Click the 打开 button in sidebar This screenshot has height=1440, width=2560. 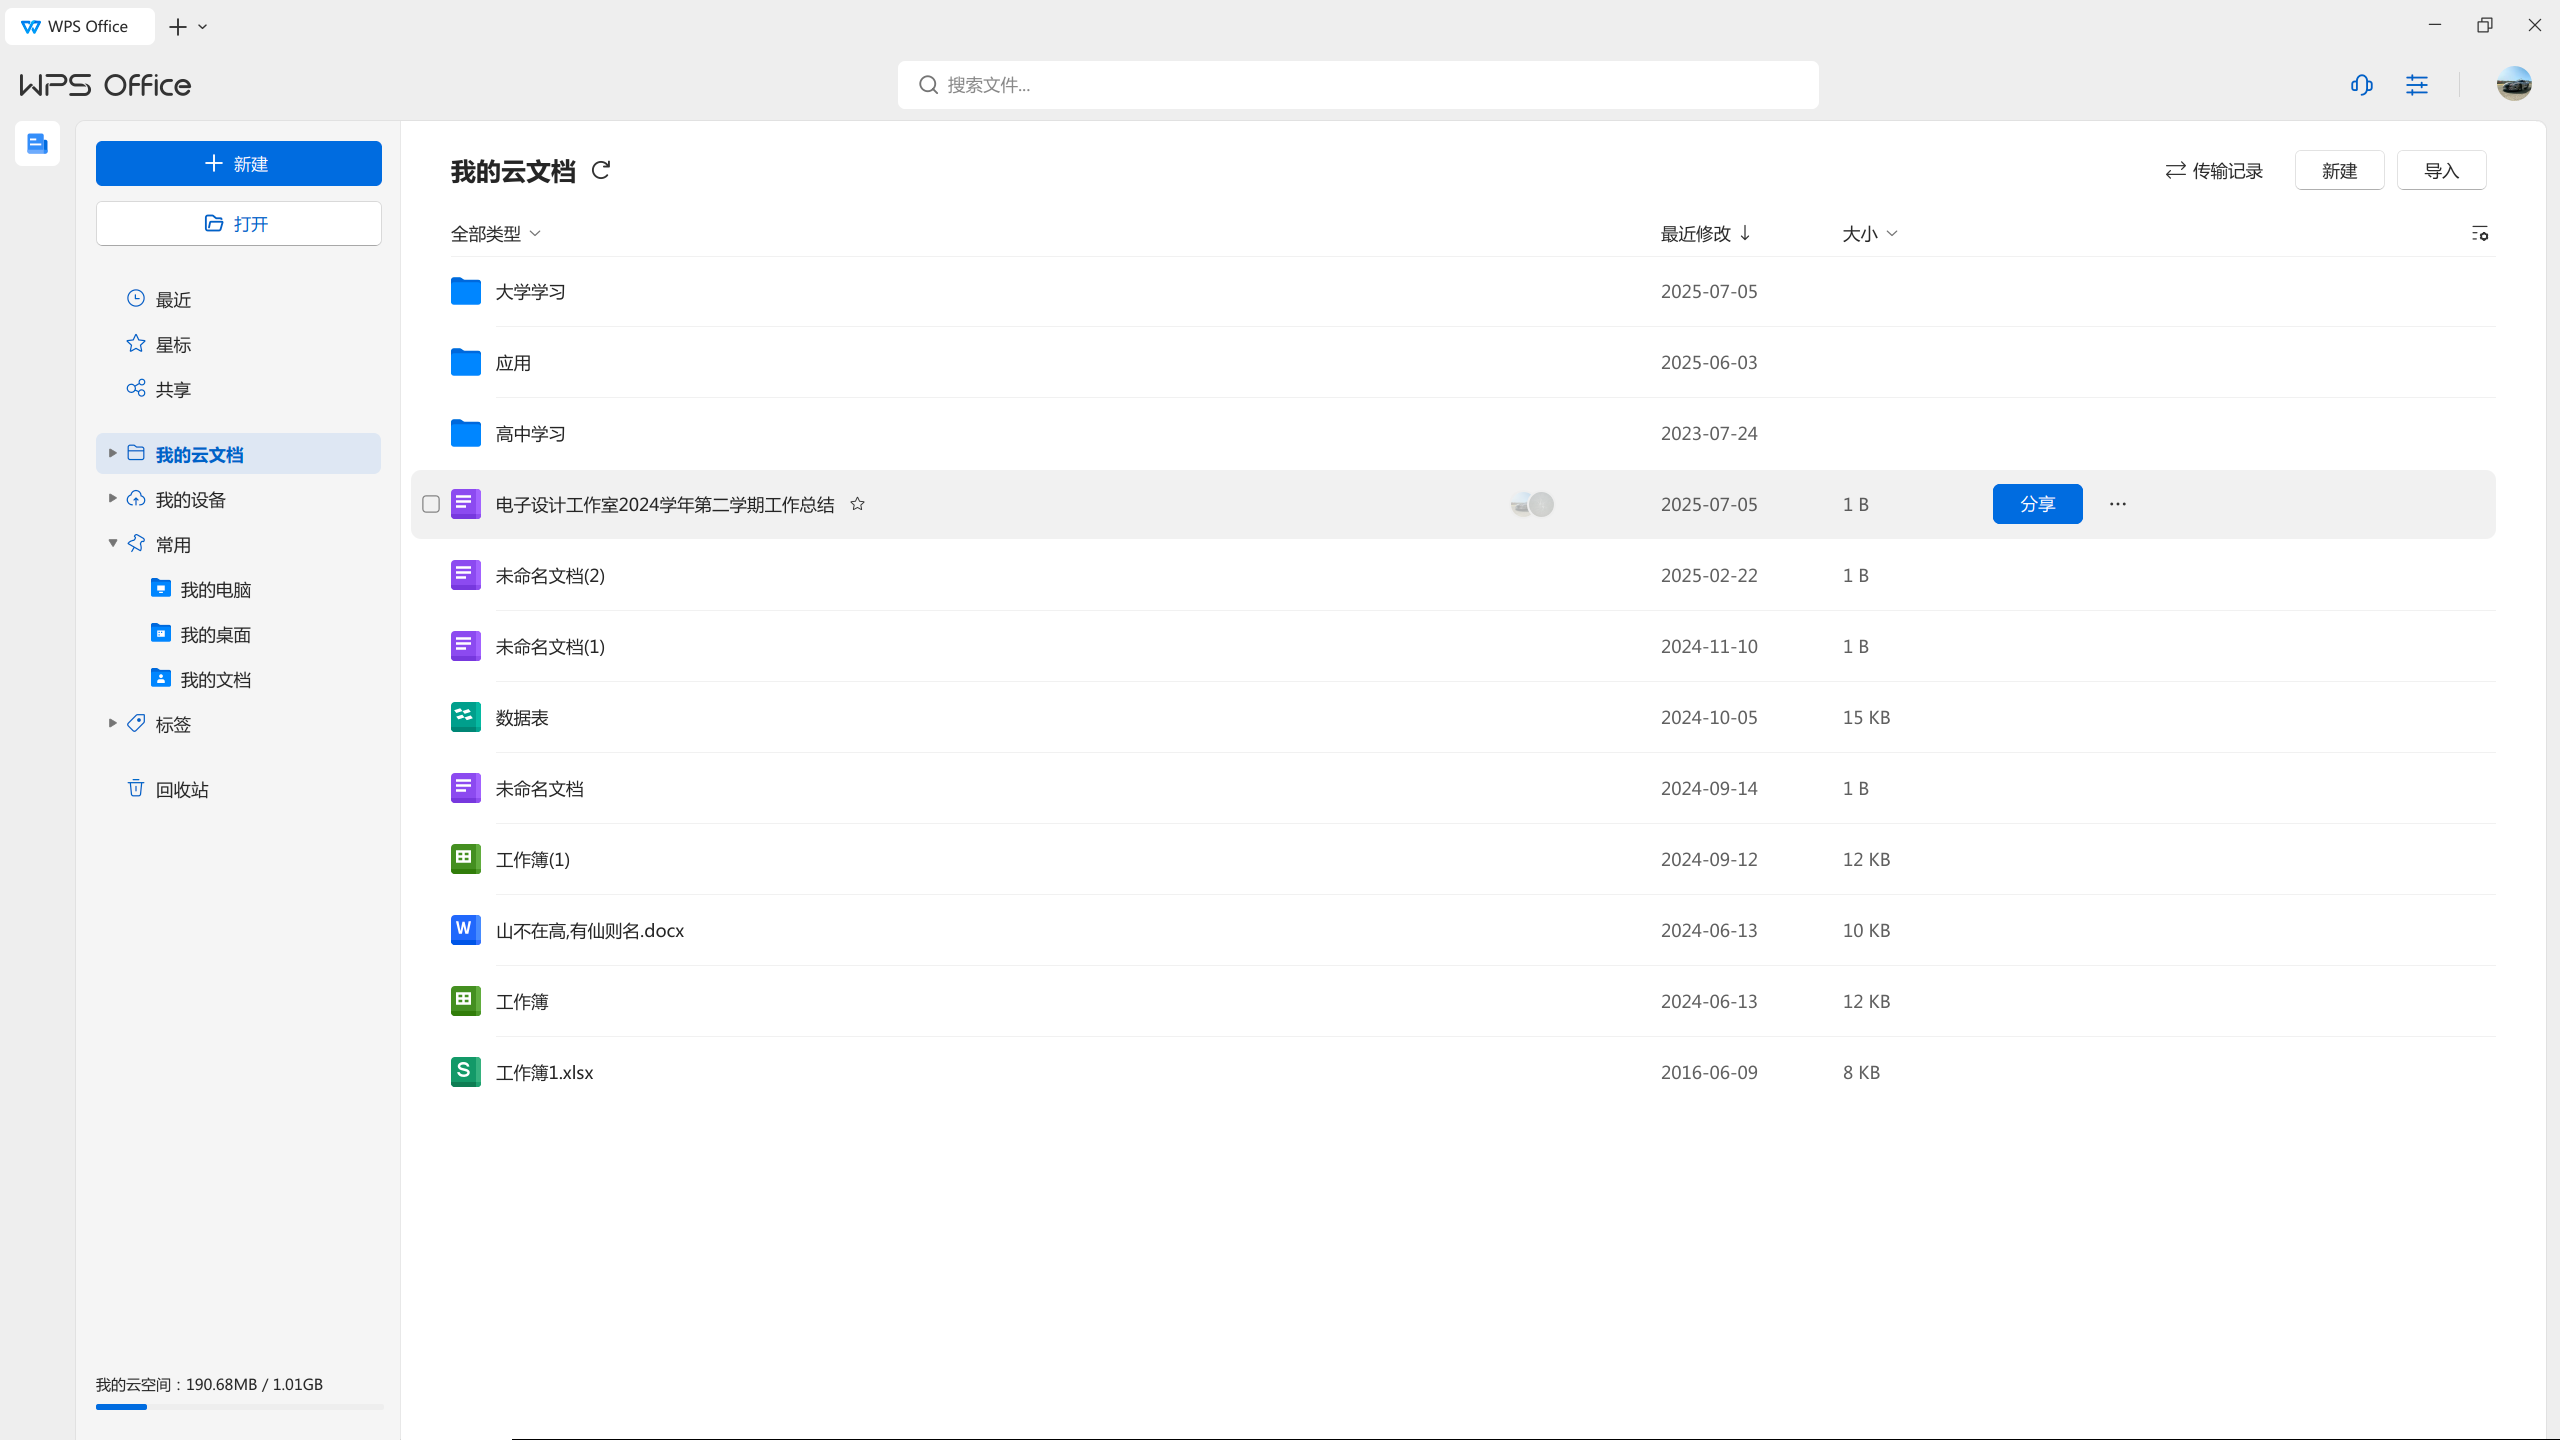pos(238,223)
